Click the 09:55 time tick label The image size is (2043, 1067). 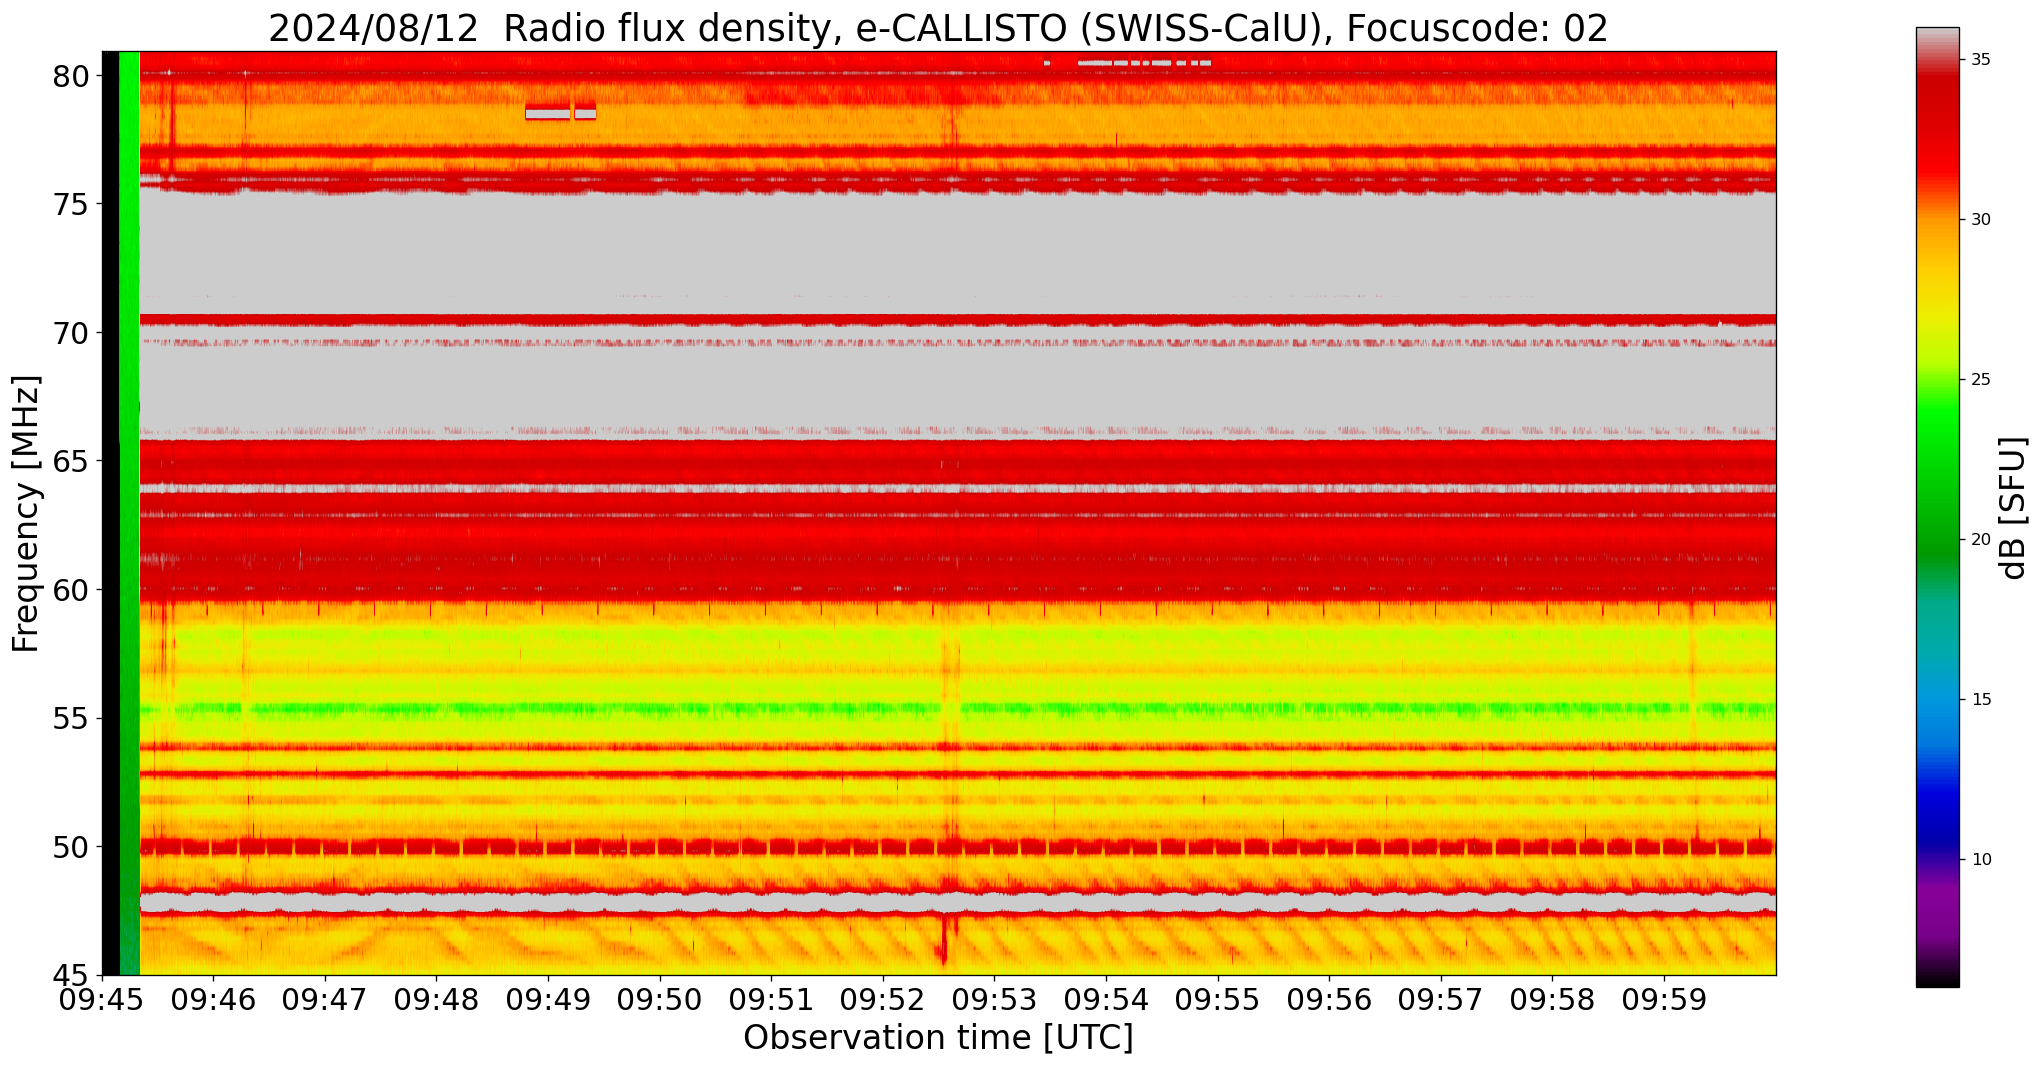(1217, 1000)
